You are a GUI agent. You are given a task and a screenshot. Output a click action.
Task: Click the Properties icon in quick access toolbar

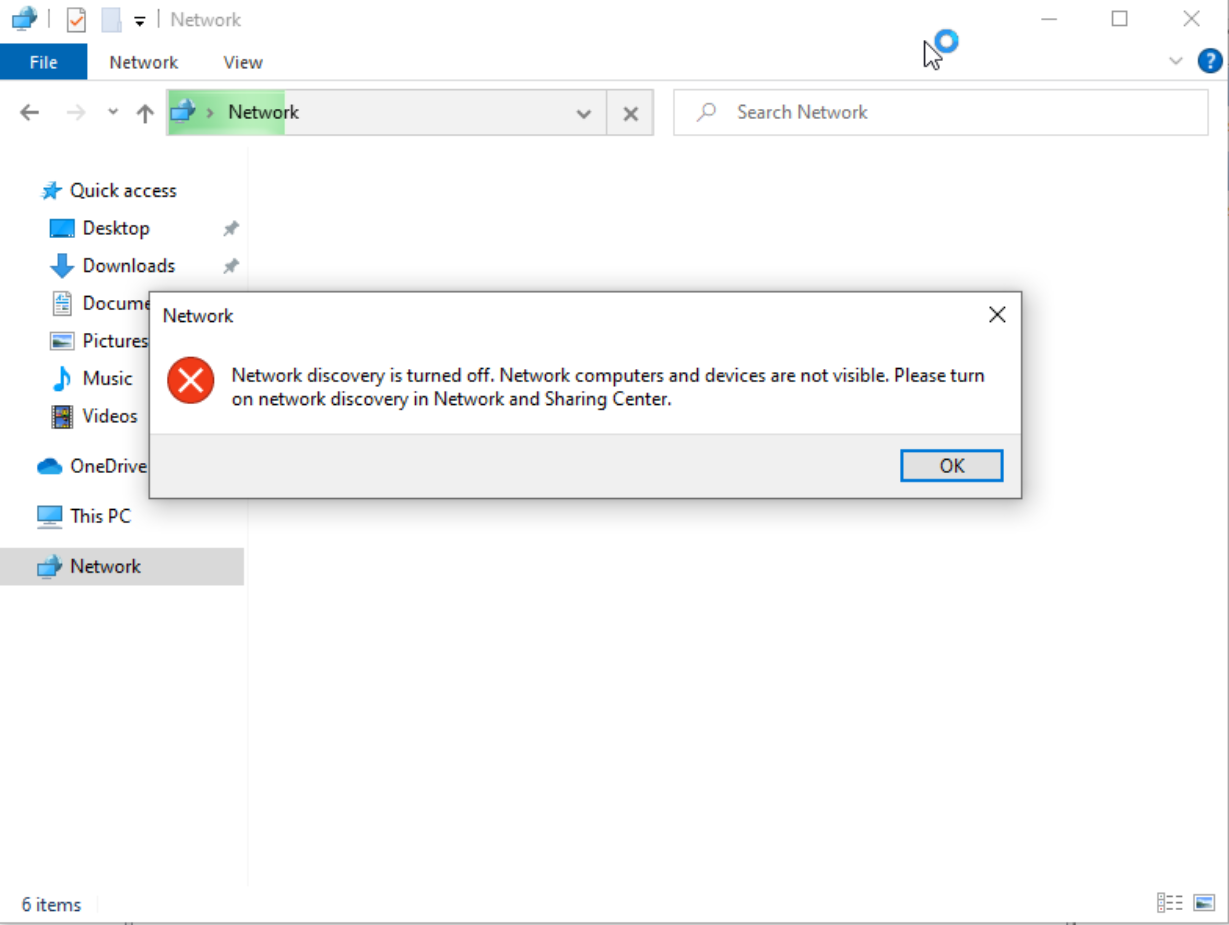coord(76,19)
